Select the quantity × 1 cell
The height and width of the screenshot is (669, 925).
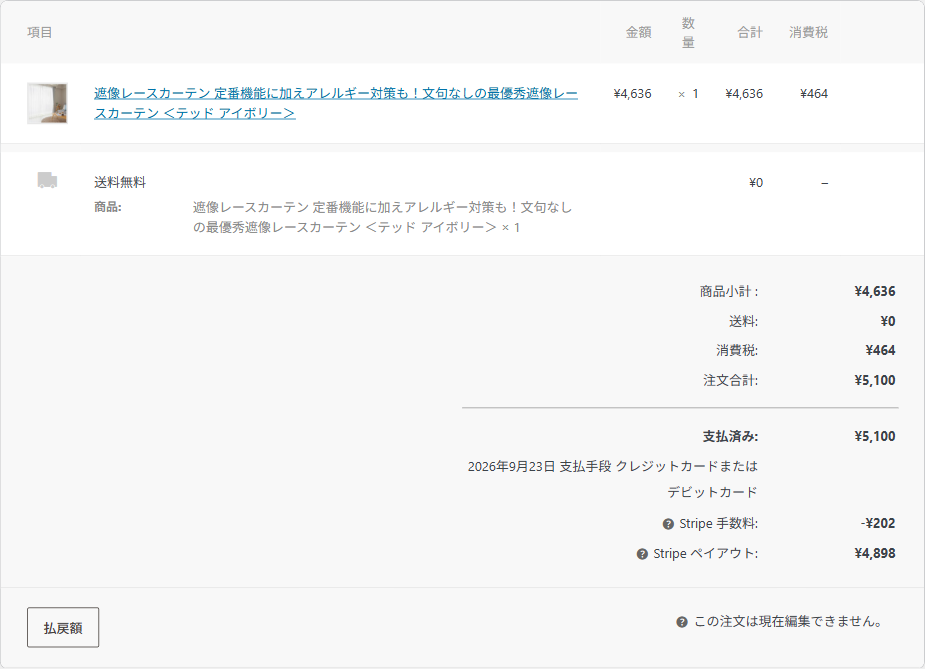tap(688, 94)
